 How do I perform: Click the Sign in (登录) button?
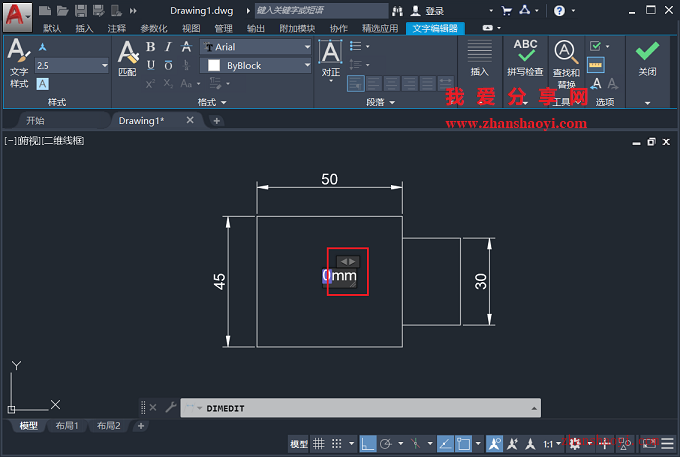click(427, 11)
